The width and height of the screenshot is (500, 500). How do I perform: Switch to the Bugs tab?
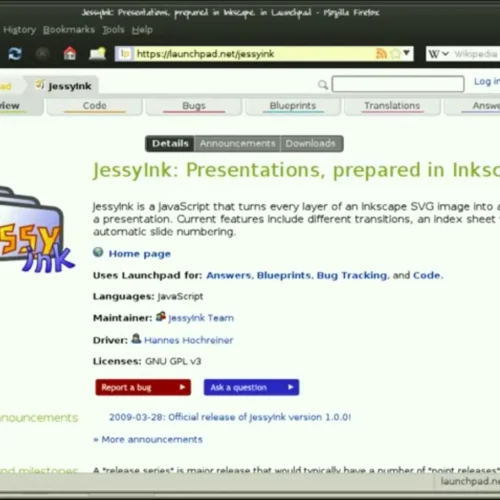click(x=194, y=106)
